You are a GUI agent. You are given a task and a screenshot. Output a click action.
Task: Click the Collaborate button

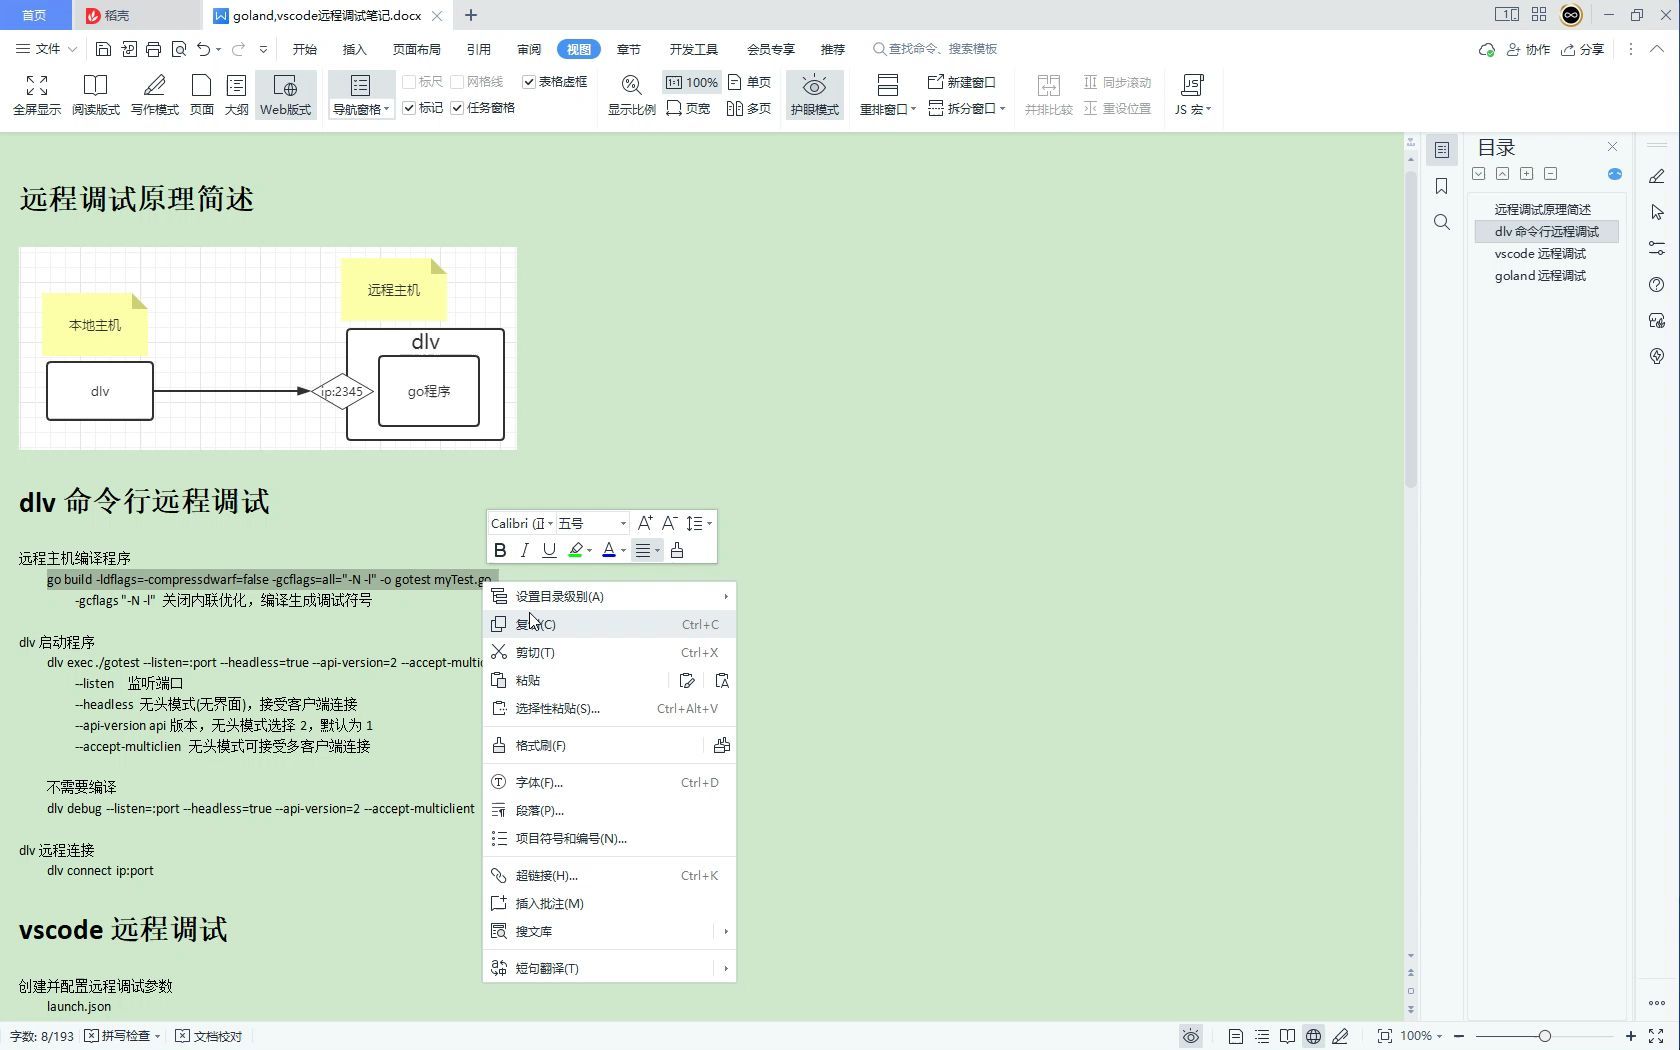pyautogui.click(x=1528, y=49)
